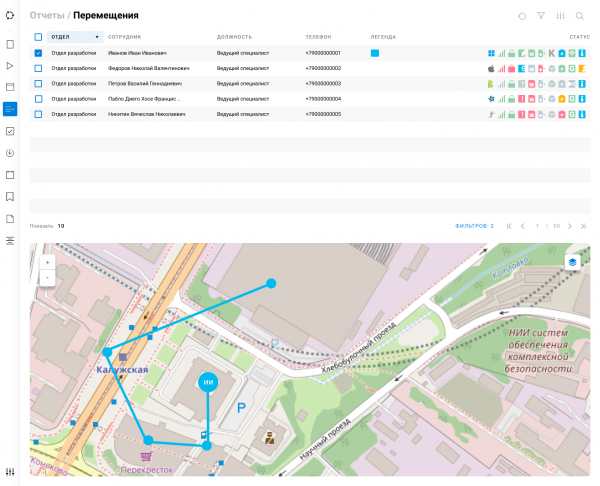
Task: Jump to the last page button
Action: [583, 226]
